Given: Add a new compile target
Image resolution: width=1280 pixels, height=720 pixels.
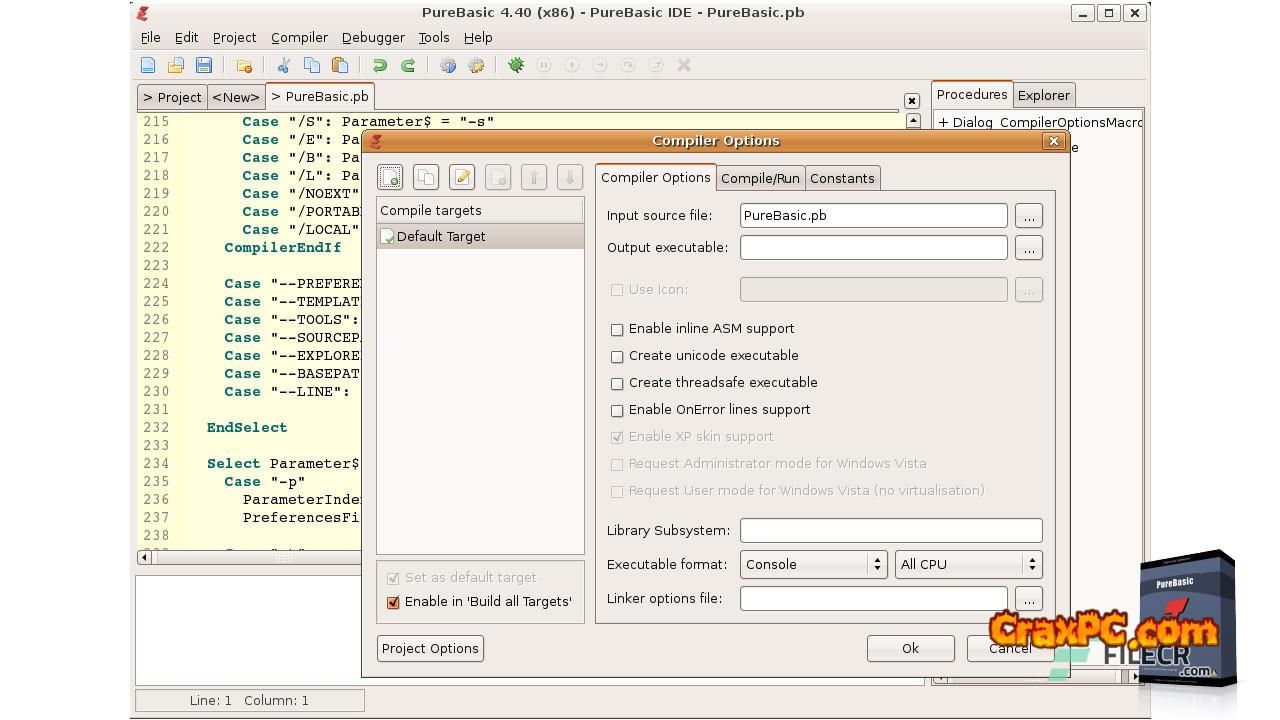Looking at the screenshot, I should pos(390,178).
